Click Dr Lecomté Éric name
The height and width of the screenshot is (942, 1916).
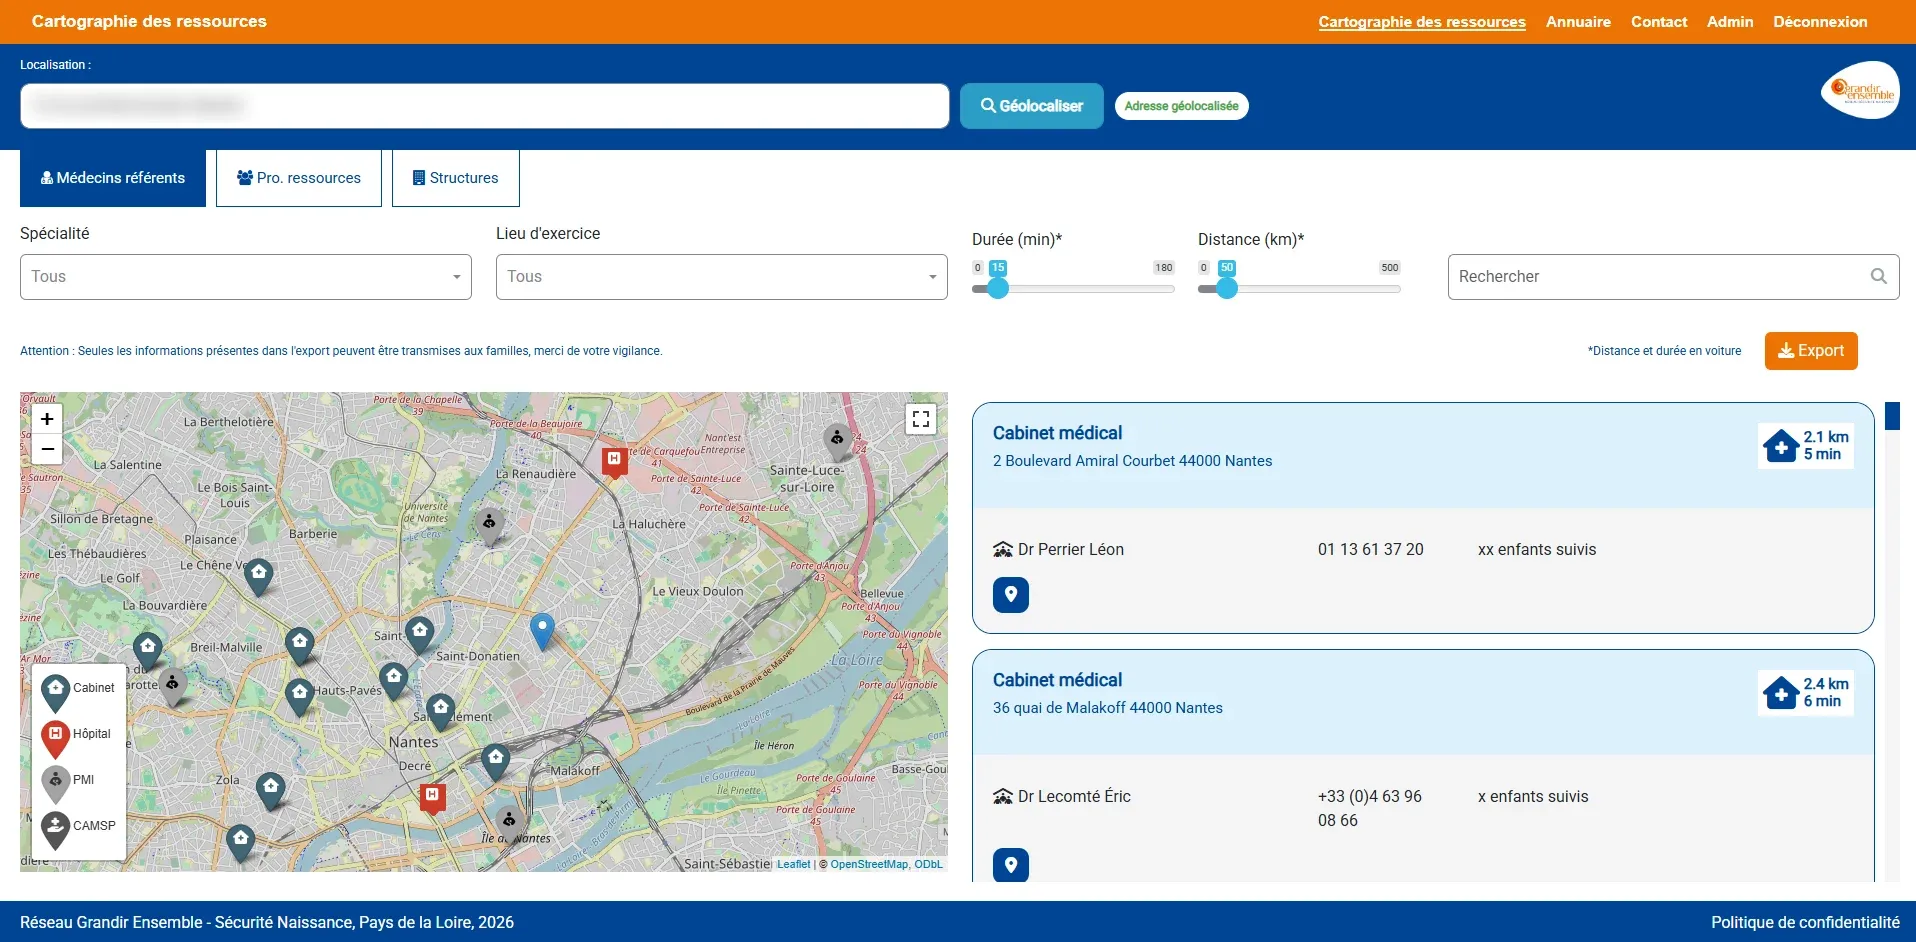pos(1074,797)
